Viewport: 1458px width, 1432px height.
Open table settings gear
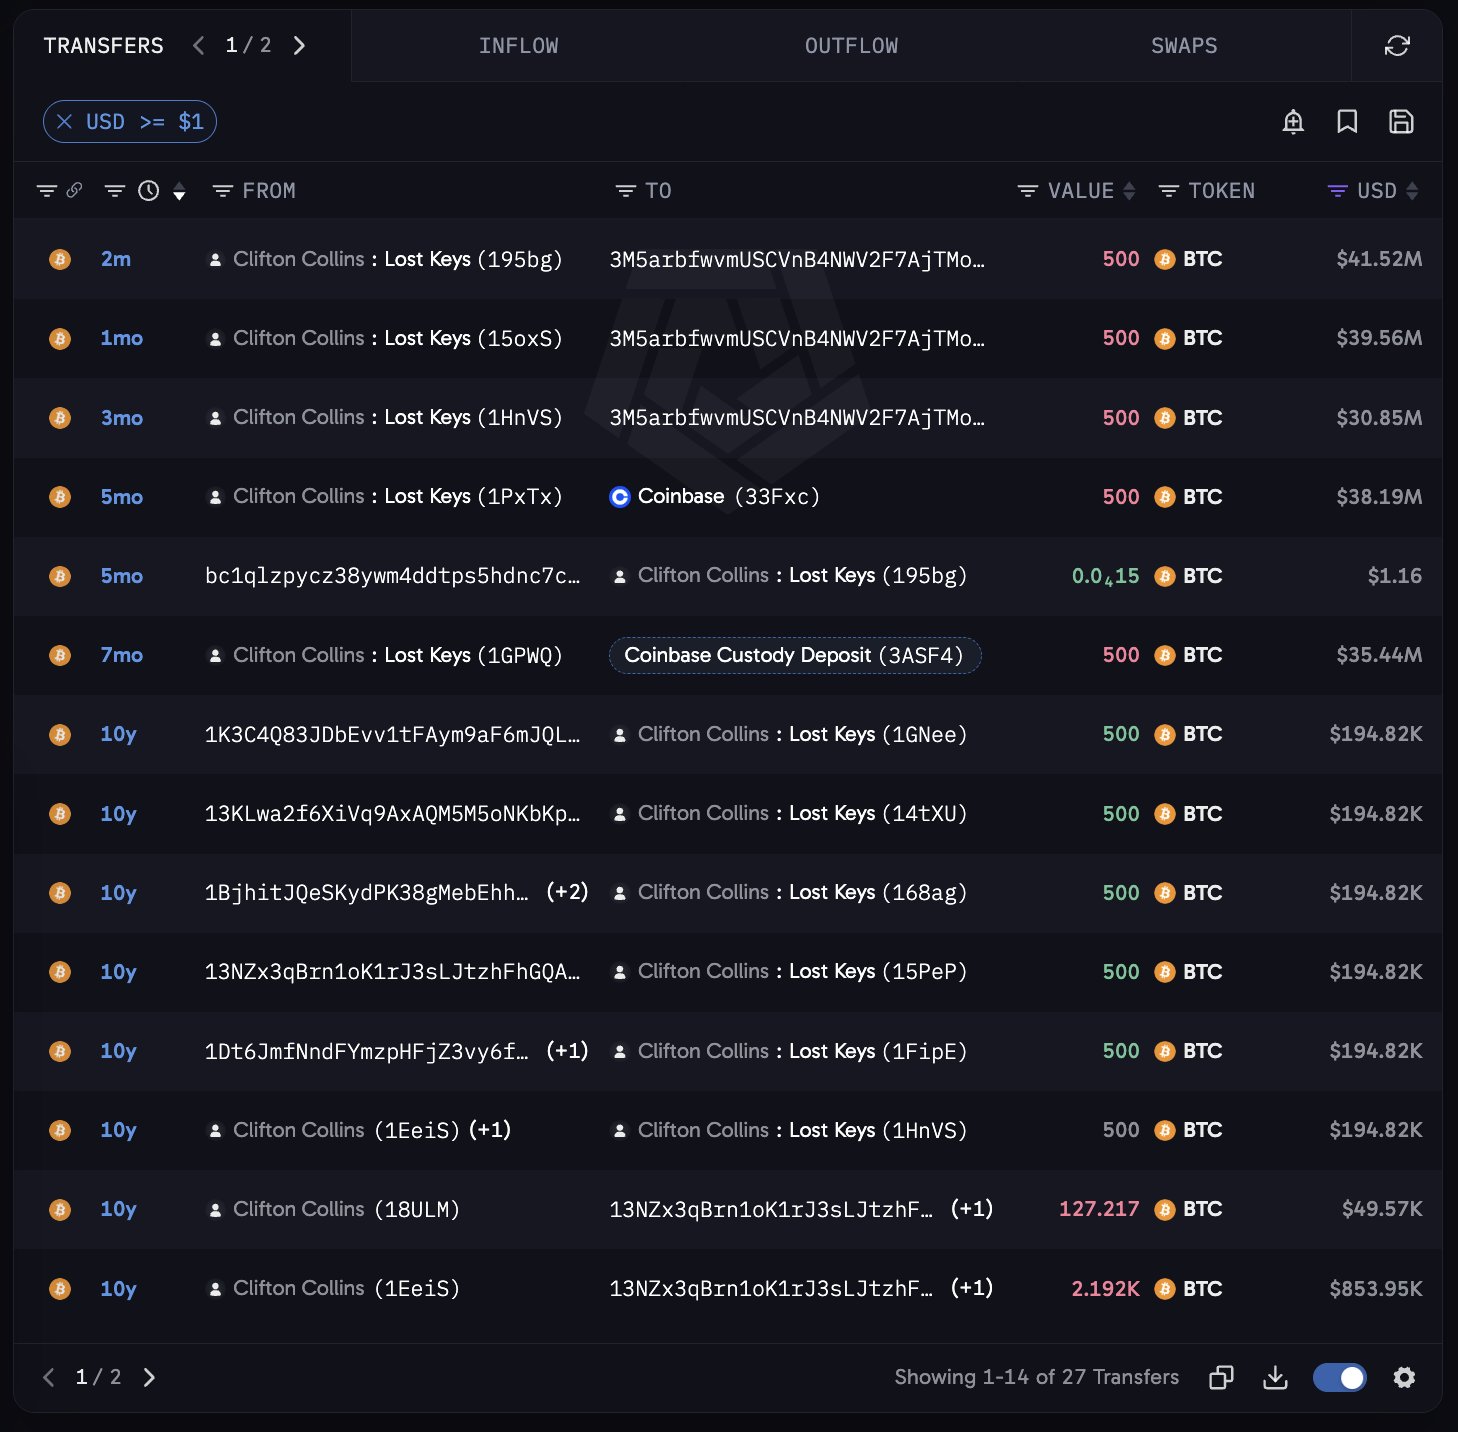pos(1404,1378)
